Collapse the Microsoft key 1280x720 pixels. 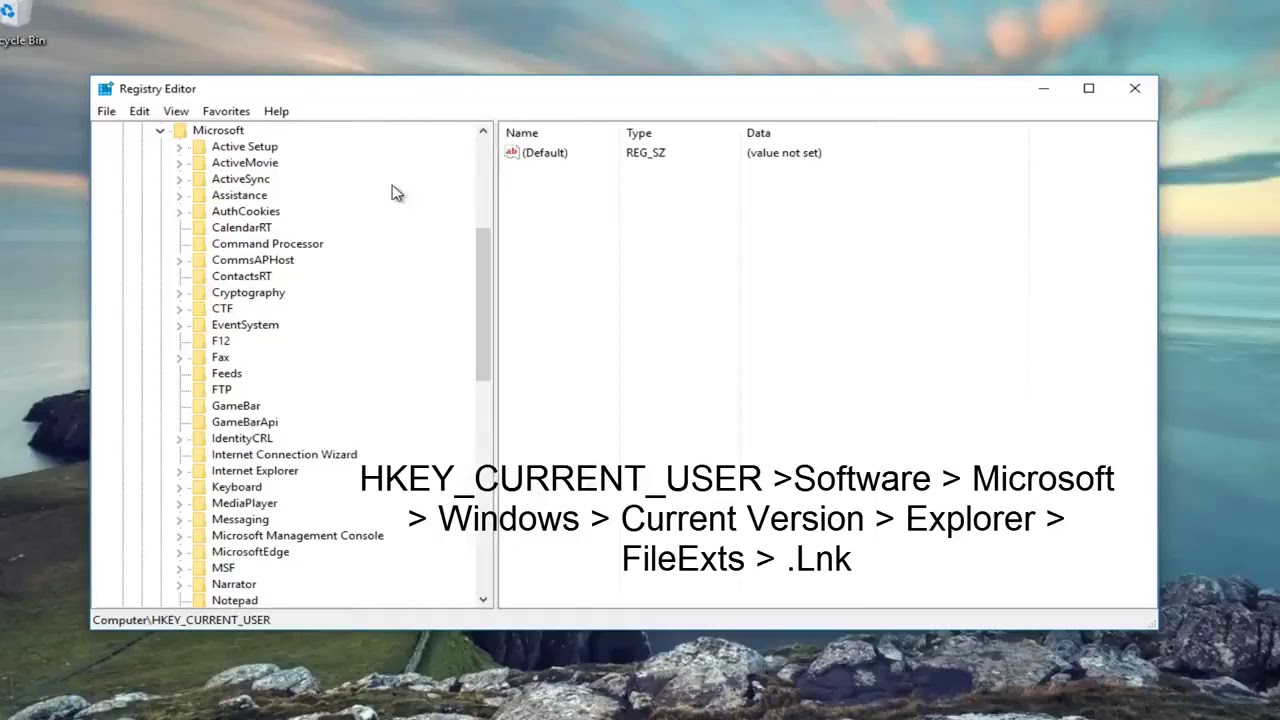tap(160, 131)
